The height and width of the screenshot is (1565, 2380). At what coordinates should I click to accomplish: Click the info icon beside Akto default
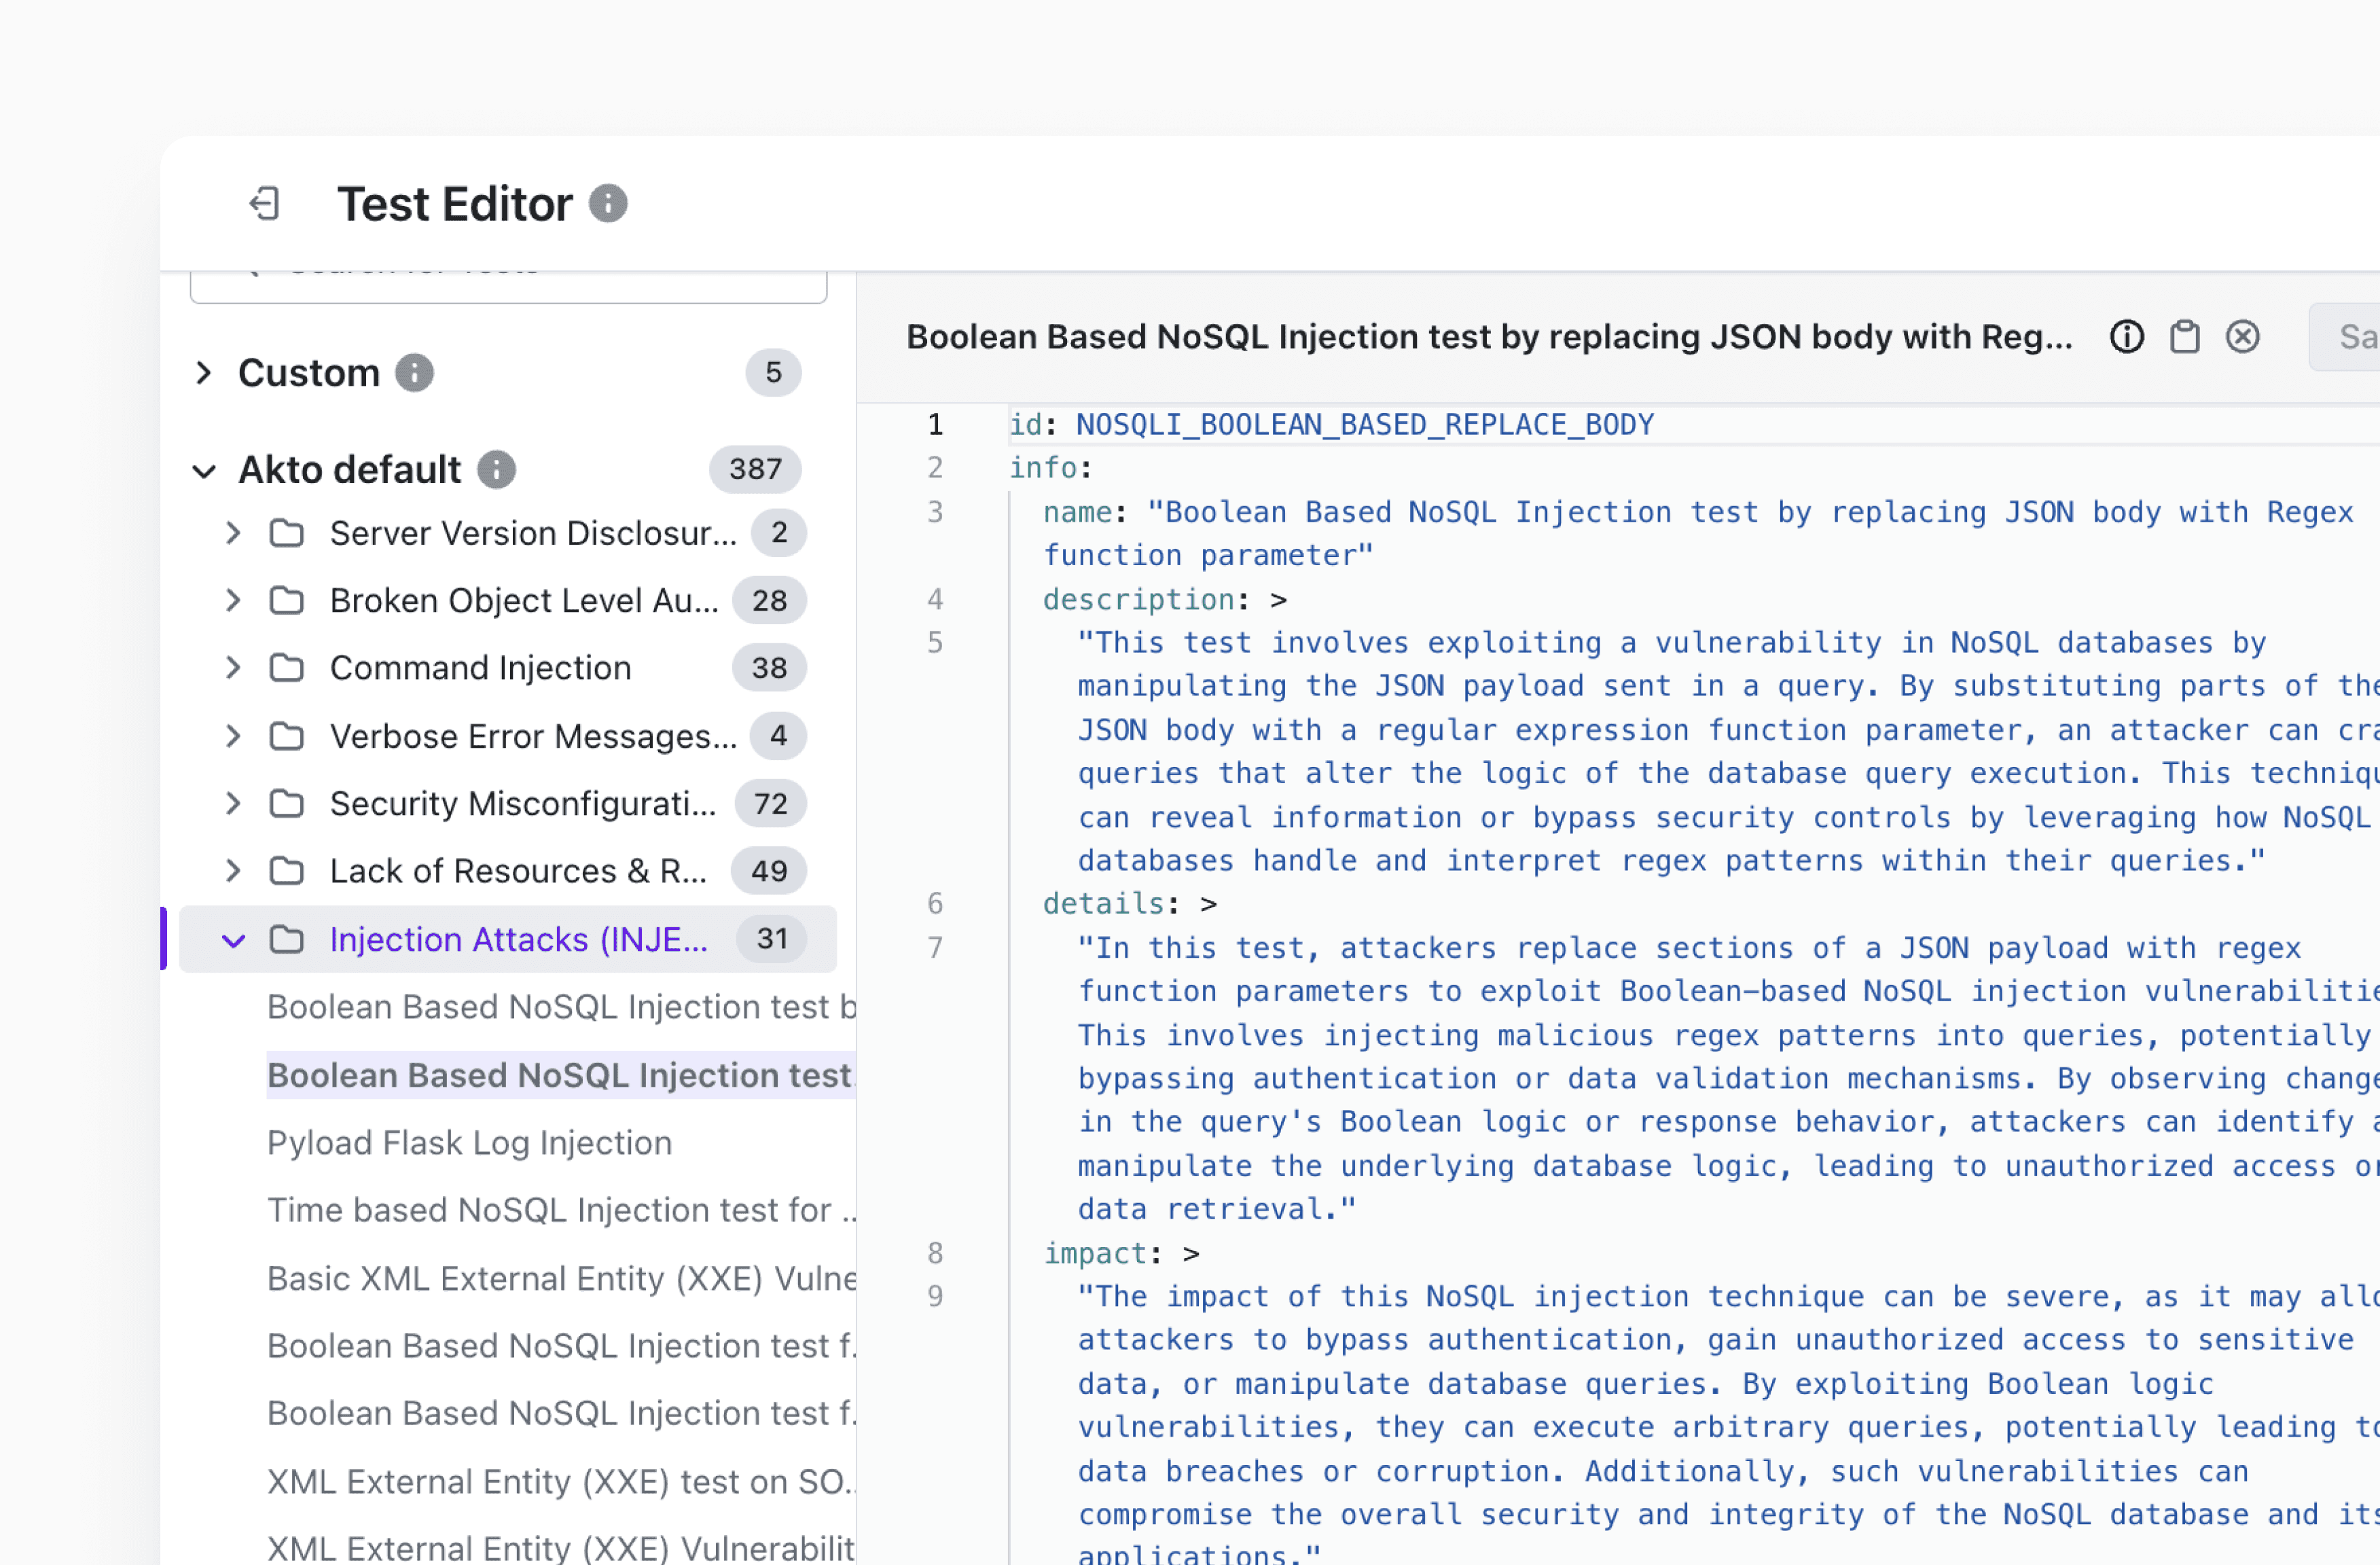point(496,469)
